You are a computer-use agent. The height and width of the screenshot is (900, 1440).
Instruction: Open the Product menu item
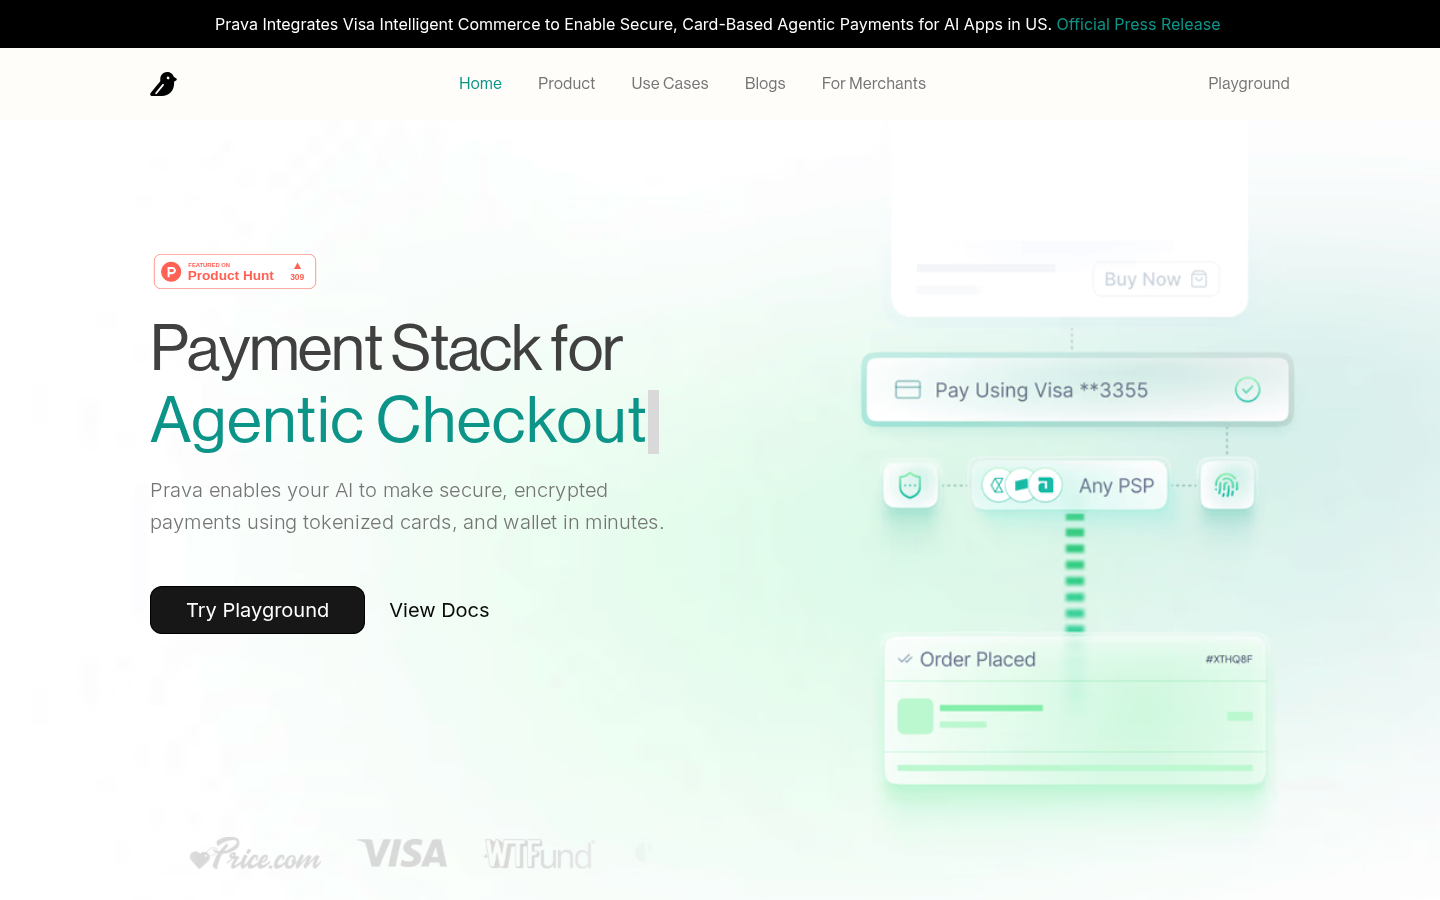[566, 83]
